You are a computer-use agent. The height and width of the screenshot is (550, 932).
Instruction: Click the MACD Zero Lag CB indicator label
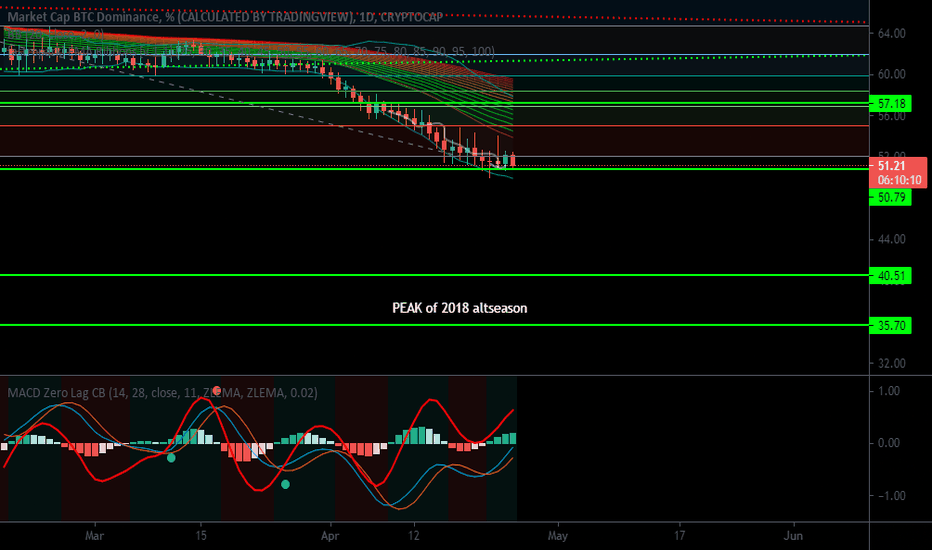click(162, 392)
